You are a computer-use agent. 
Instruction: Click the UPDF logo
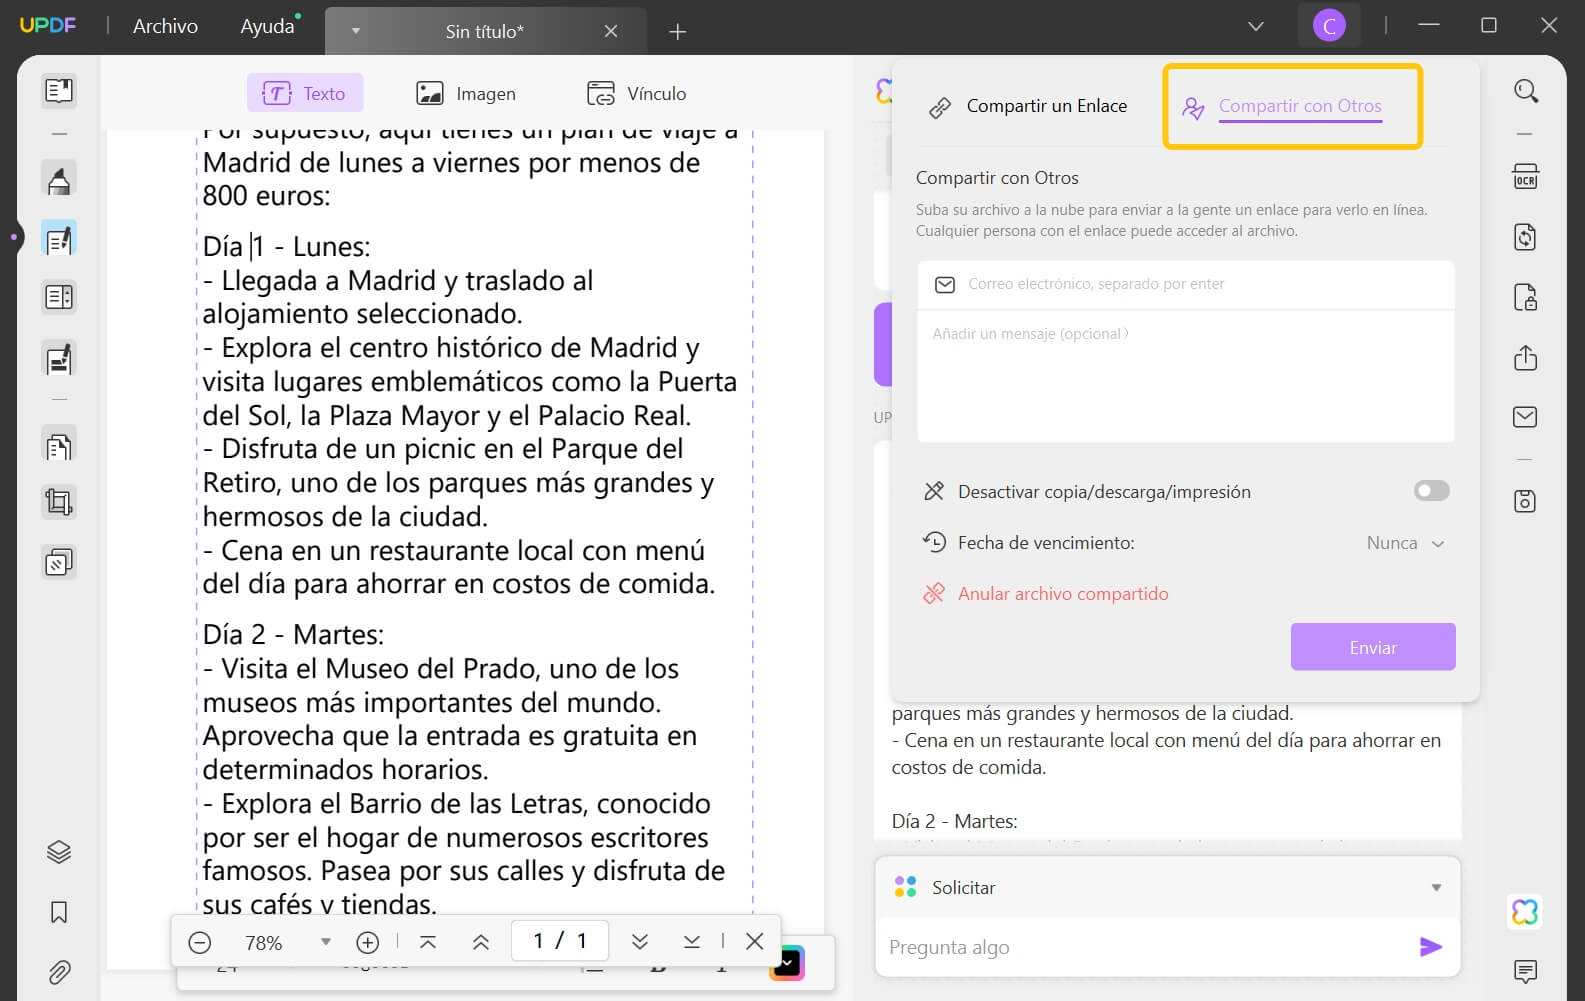(48, 25)
